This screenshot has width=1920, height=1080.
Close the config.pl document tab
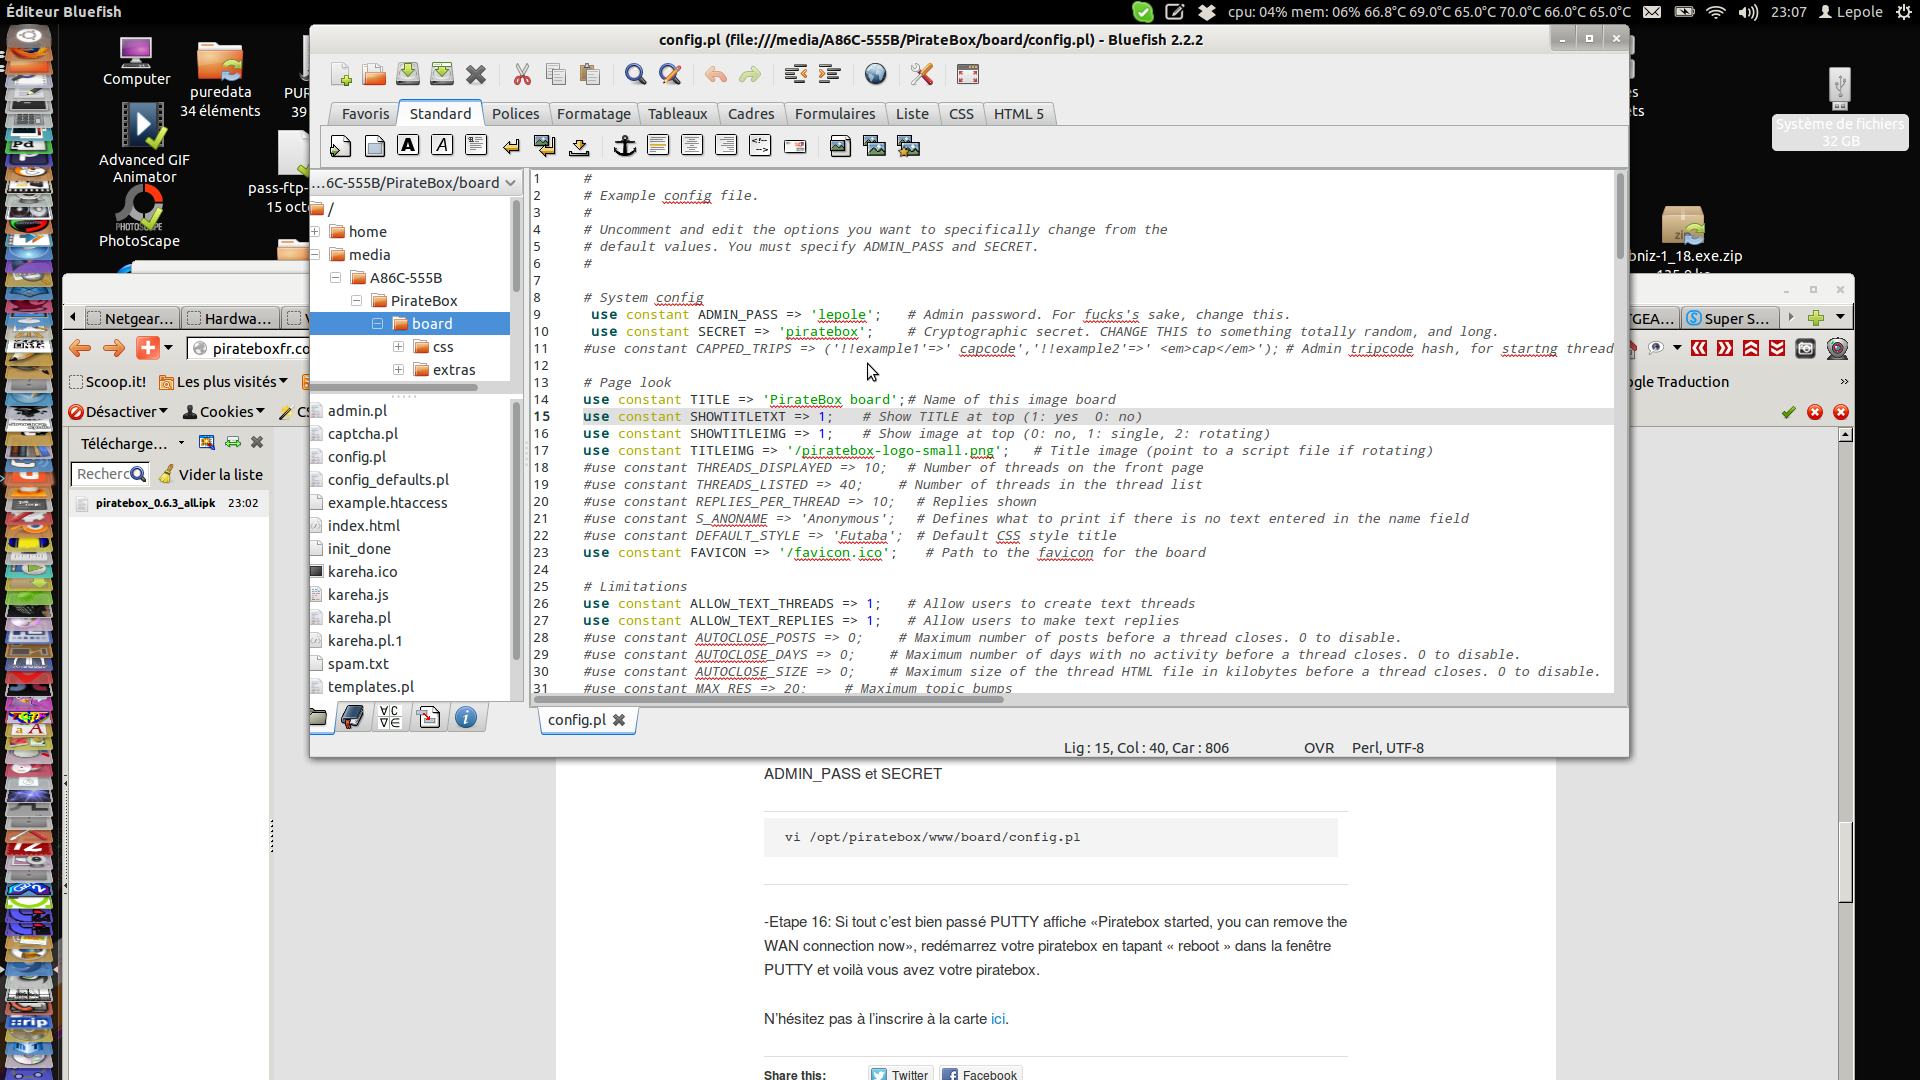[x=619, y=720]
